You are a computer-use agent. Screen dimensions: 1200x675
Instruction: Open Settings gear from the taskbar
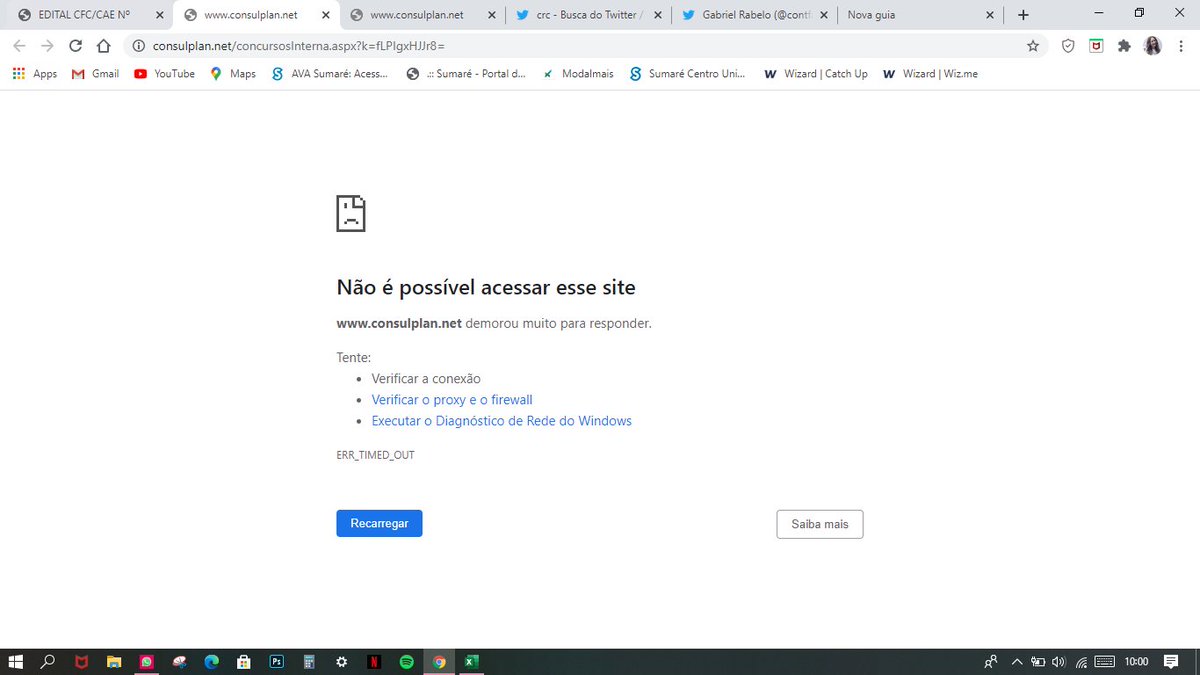pos(341,661)
